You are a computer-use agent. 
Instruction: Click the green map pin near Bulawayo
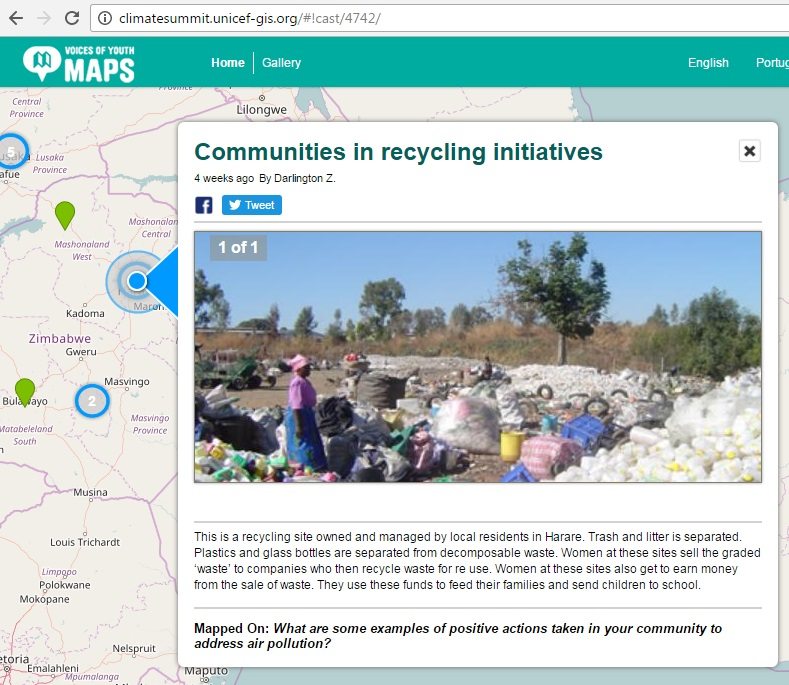click(x=25, y=391)
